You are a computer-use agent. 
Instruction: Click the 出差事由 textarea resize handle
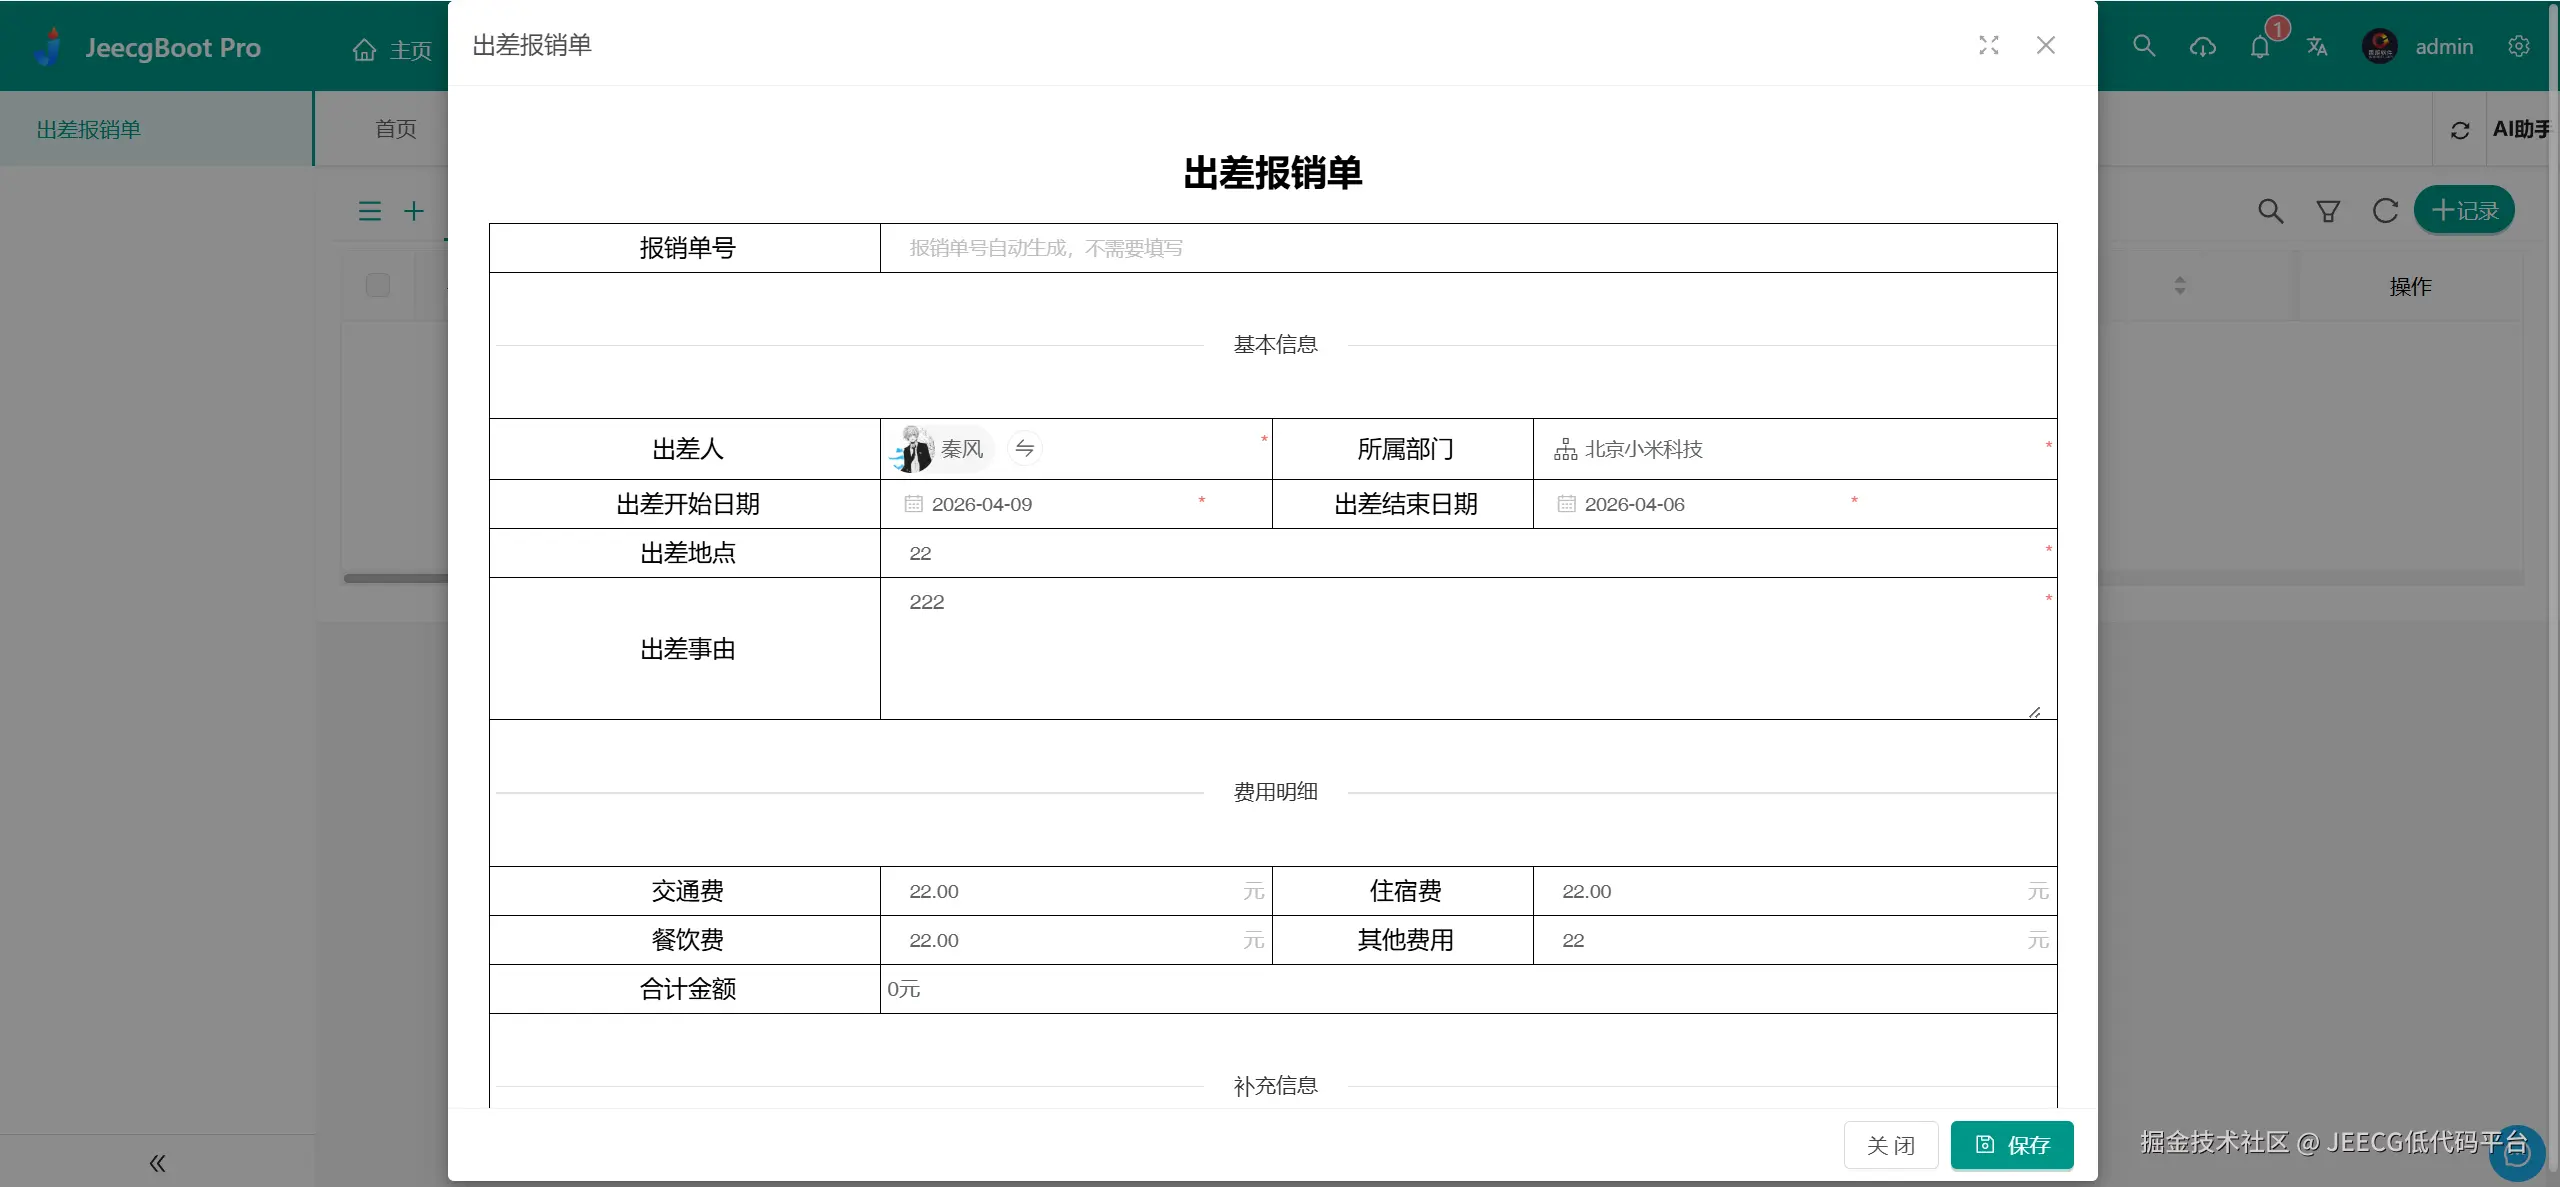coord(2034,712)
